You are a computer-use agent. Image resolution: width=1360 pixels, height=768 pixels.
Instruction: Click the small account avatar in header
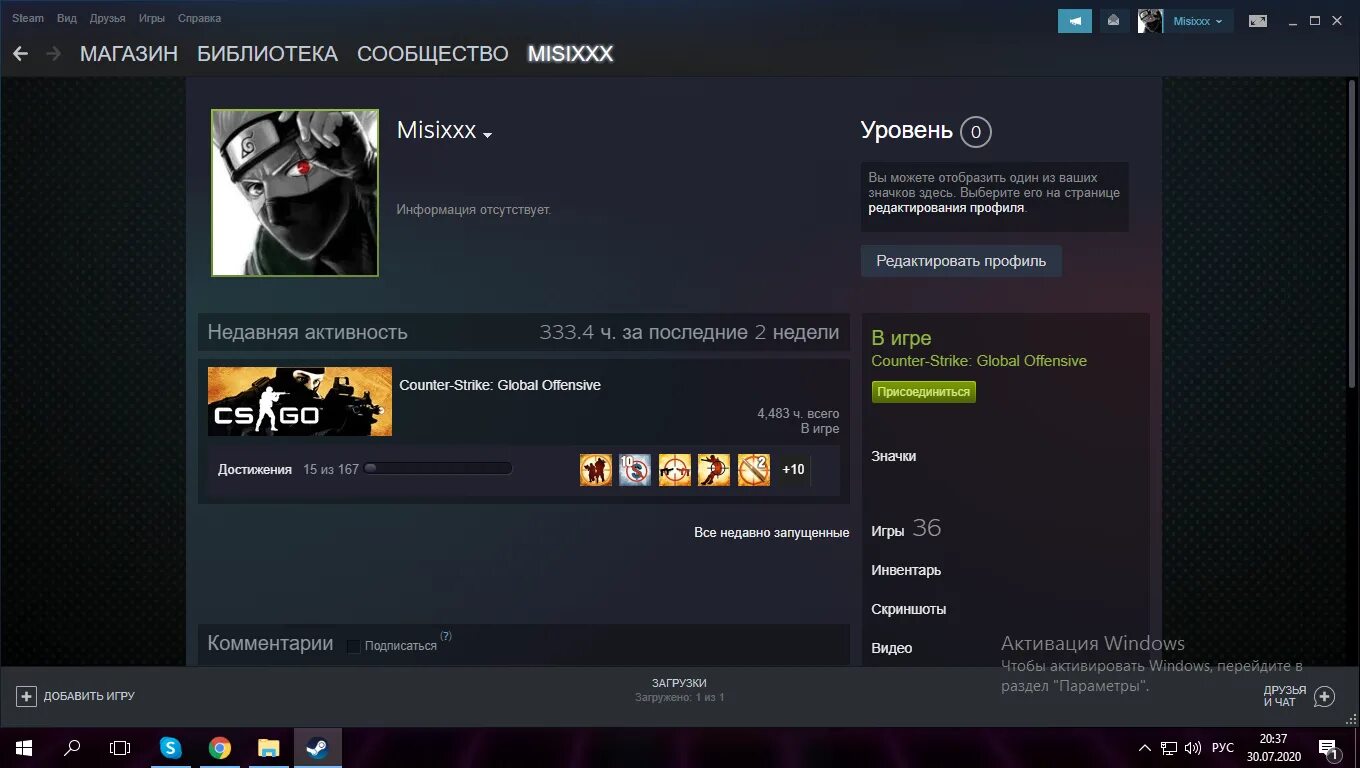tap(1150, 21)
